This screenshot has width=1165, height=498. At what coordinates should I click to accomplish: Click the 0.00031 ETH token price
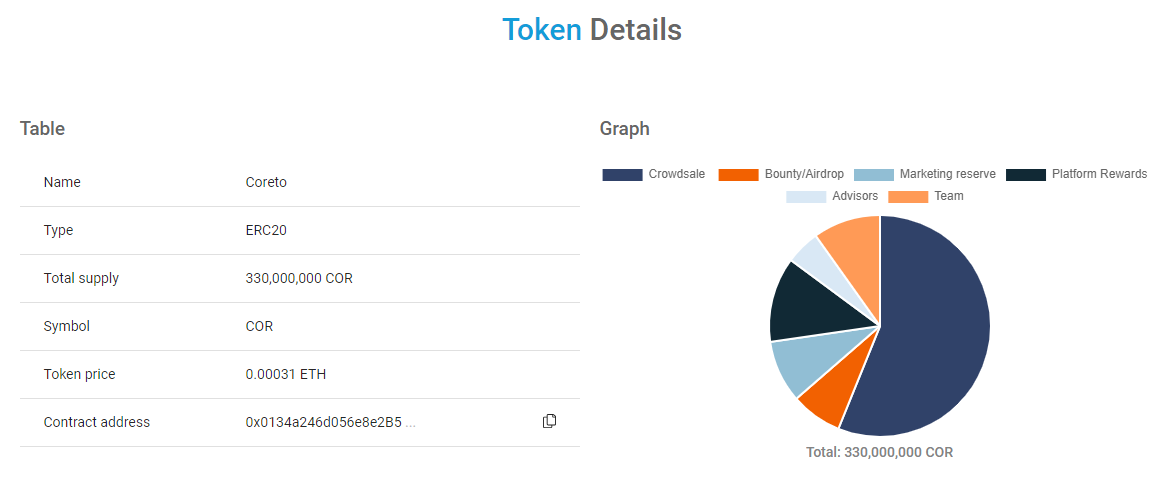(x=285, y=374)
